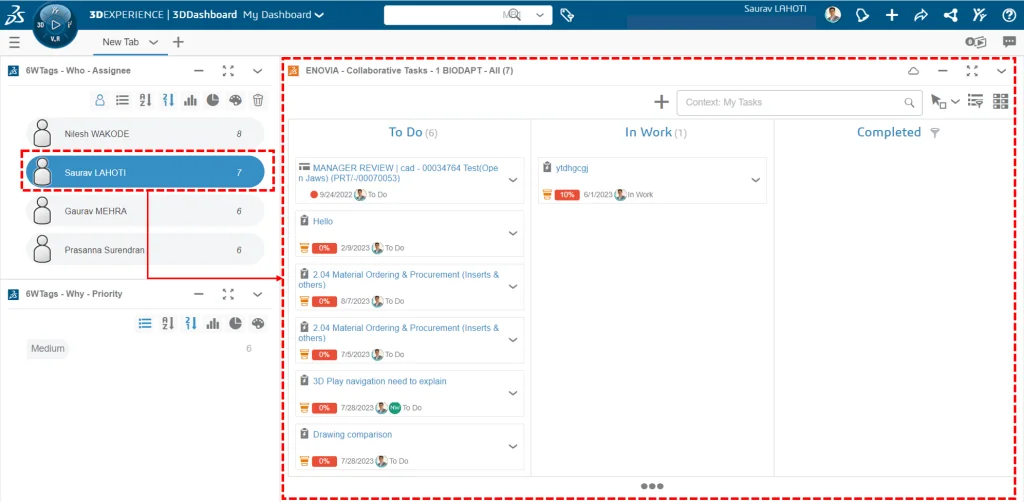Toggle the list view in Assignee widget
The image size is (1024, 502).
click(x=122, y=100)
